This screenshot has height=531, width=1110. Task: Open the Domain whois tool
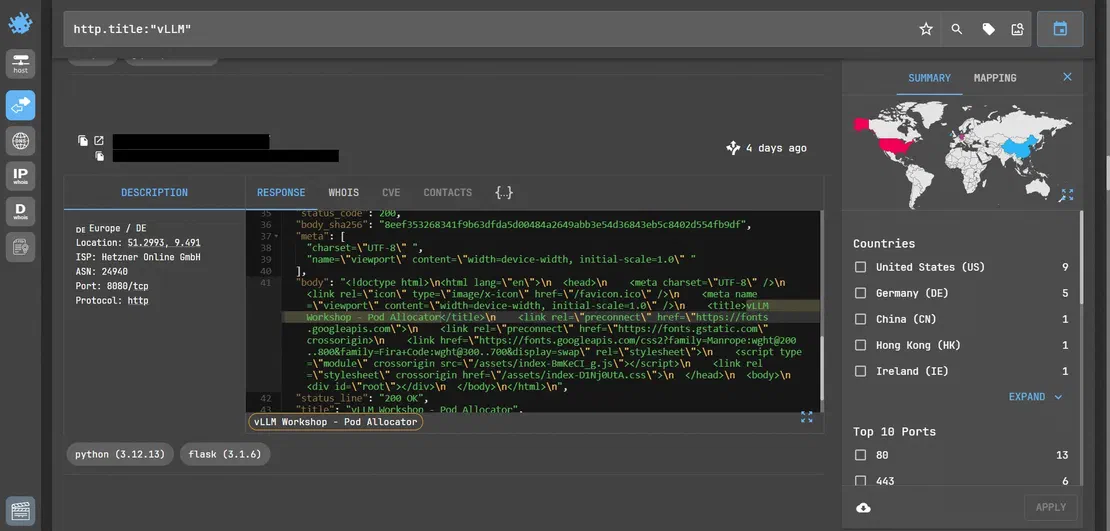[21, 212]
